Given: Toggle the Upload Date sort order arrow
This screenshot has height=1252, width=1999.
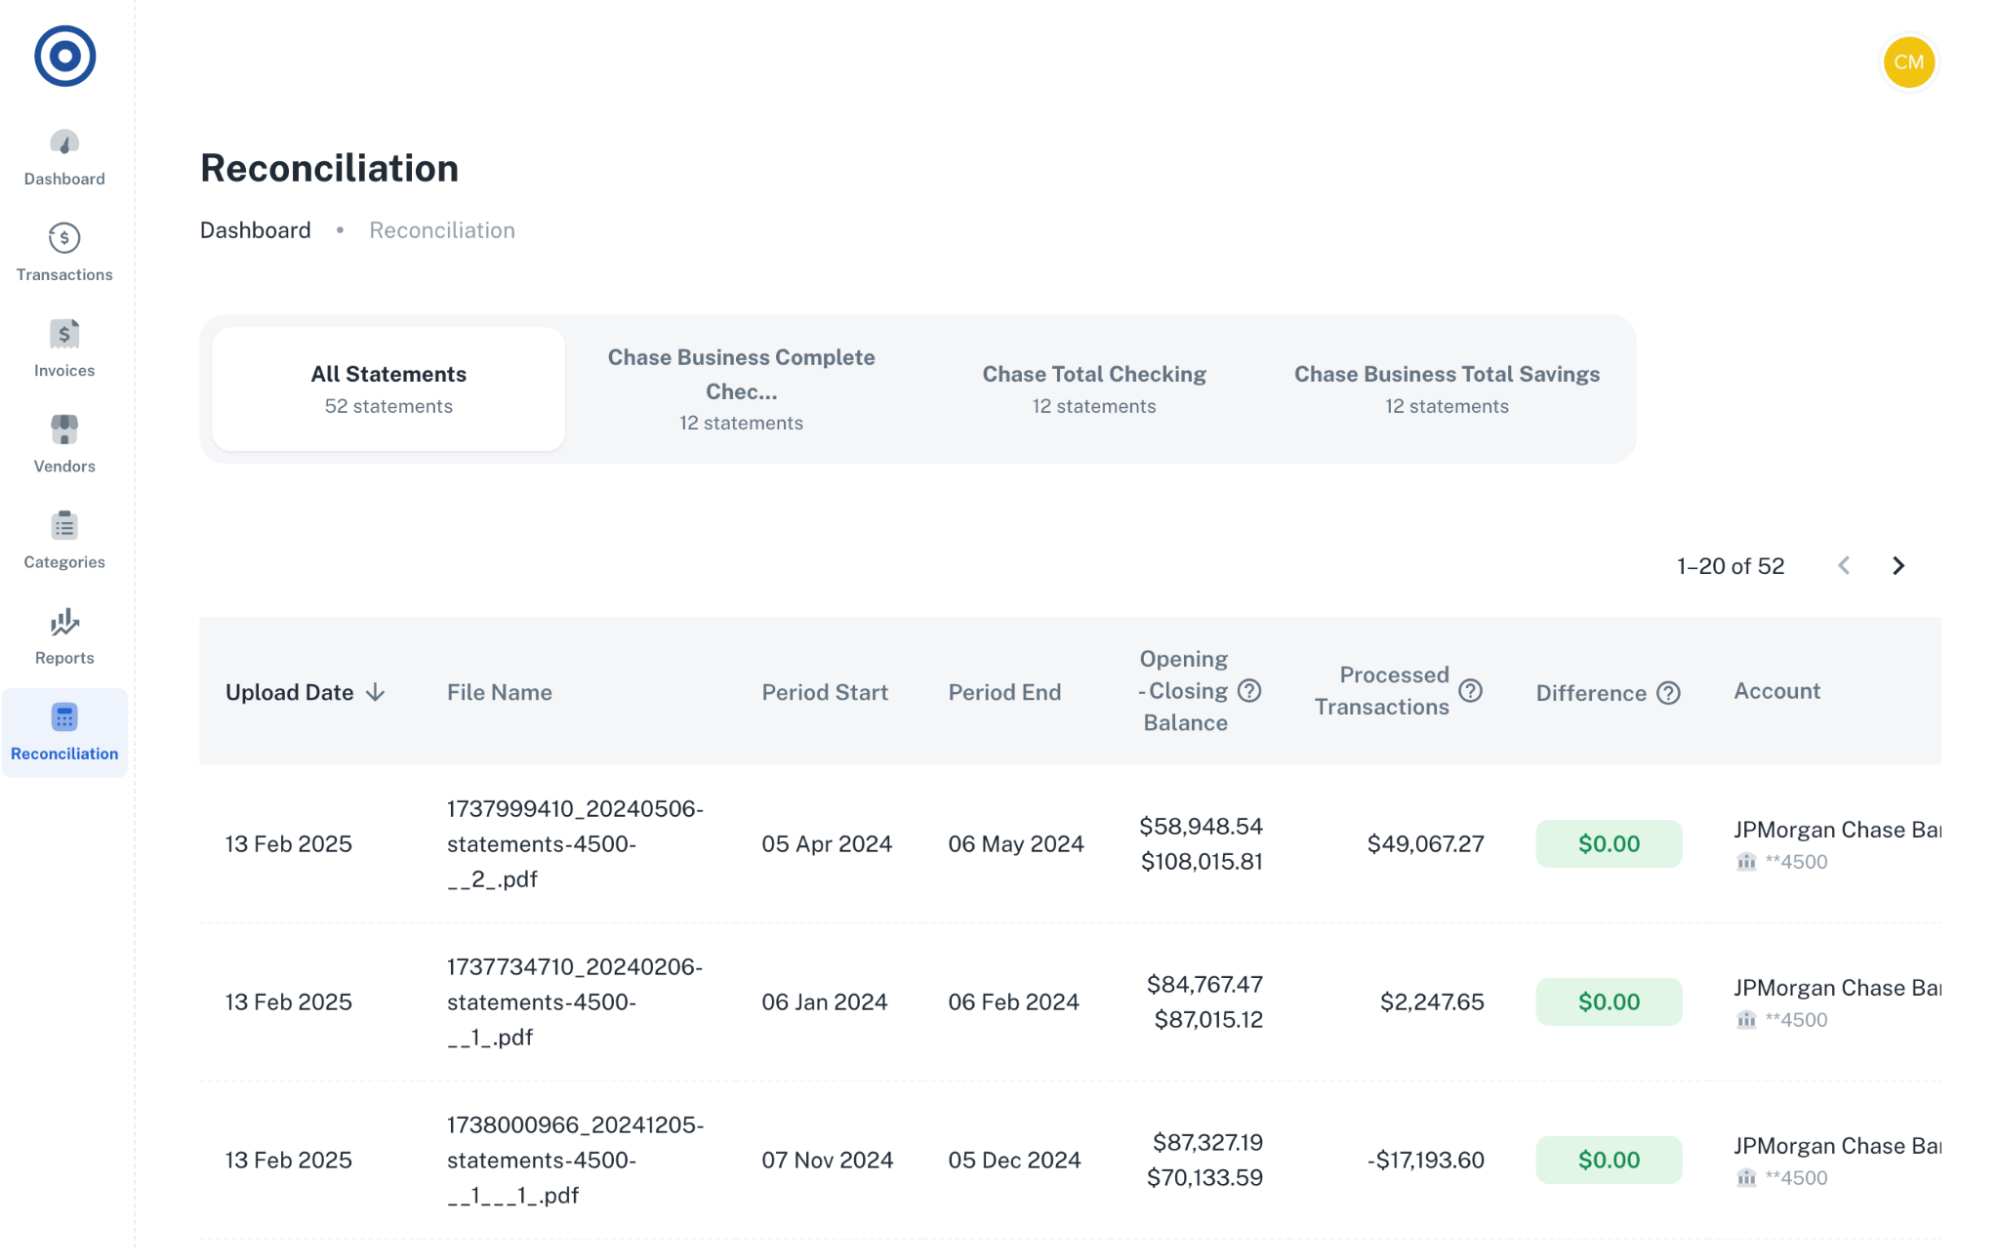Looking at the screenshot, I should tap(376, 692).
